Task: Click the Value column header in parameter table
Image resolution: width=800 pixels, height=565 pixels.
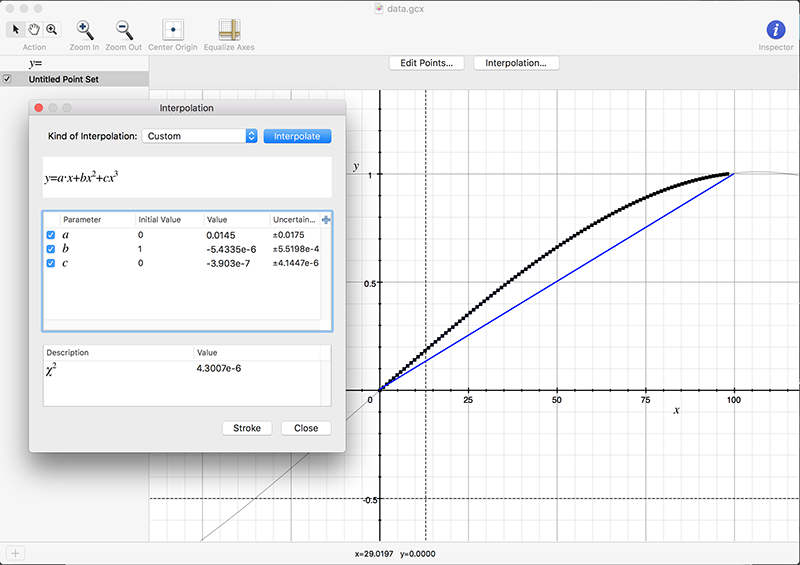Action: [x=217, y=219]
